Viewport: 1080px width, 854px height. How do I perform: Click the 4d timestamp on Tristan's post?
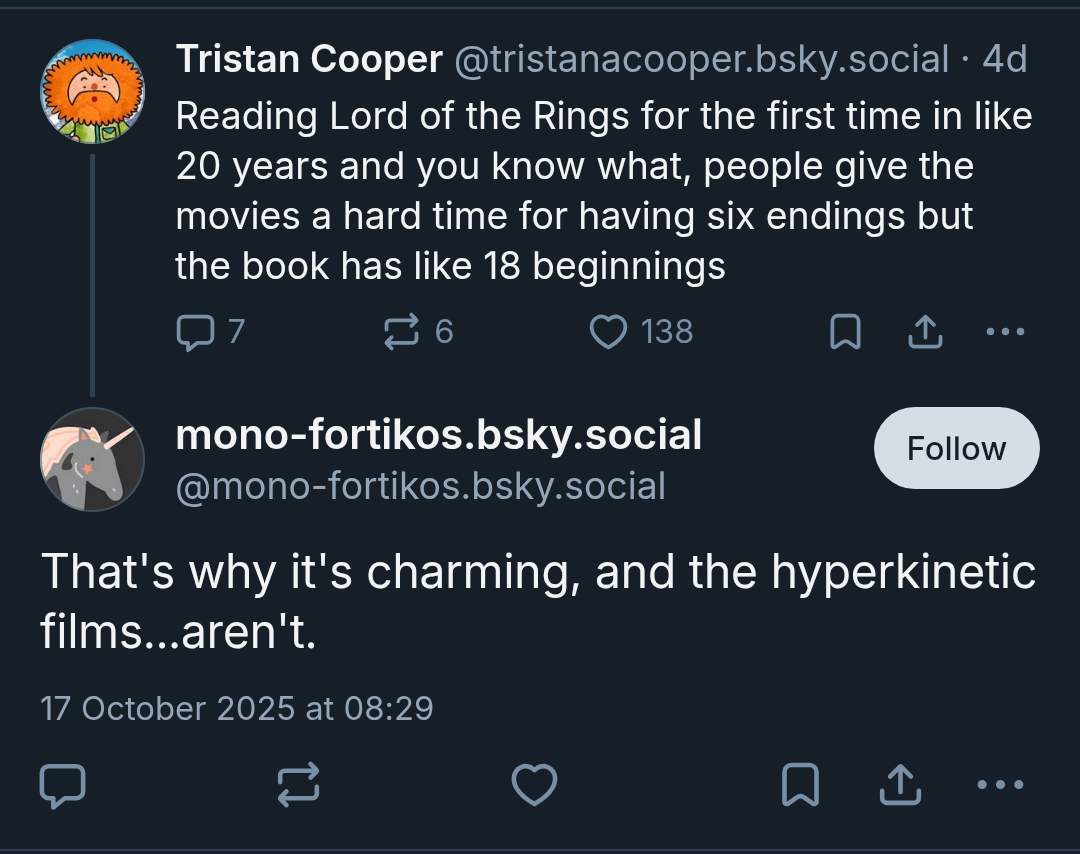pos(1004,59)
